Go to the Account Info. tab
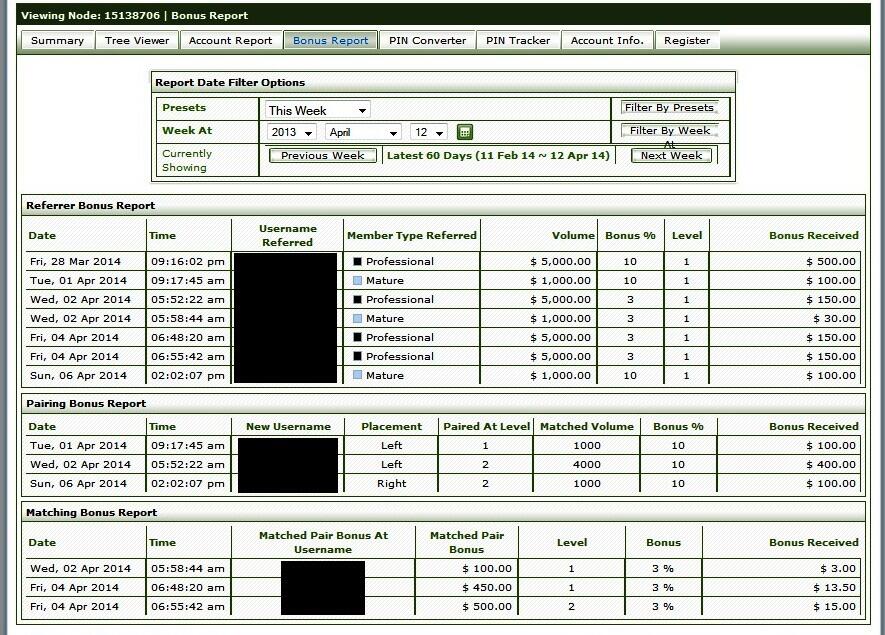 click(x=607, y=41)
